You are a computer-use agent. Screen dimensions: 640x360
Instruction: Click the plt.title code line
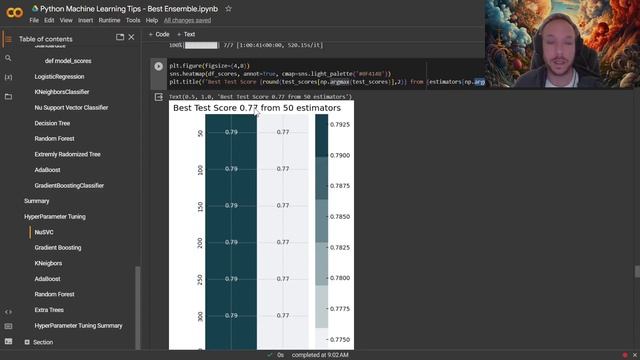point(327,82)
